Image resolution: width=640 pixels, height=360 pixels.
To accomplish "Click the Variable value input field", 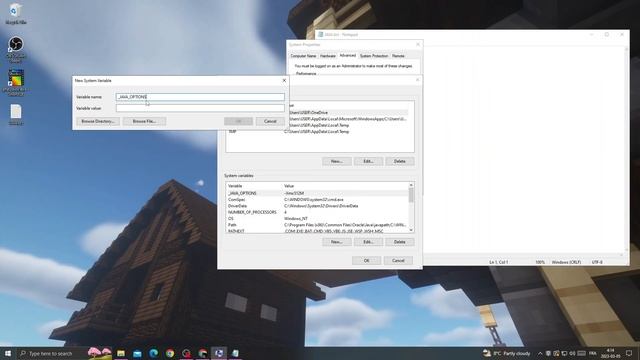I will 200,108.
